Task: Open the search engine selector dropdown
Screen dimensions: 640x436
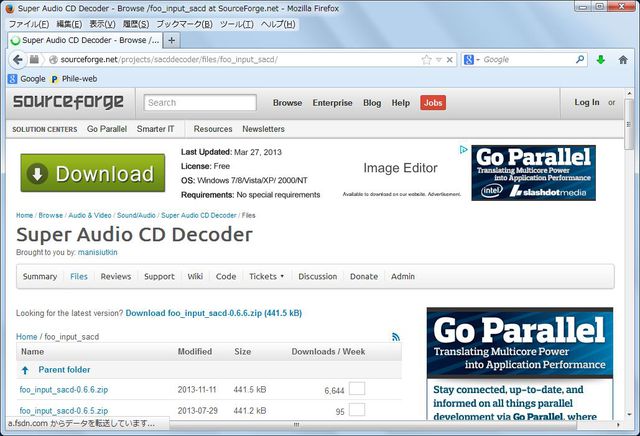Action: click(472, 60)
